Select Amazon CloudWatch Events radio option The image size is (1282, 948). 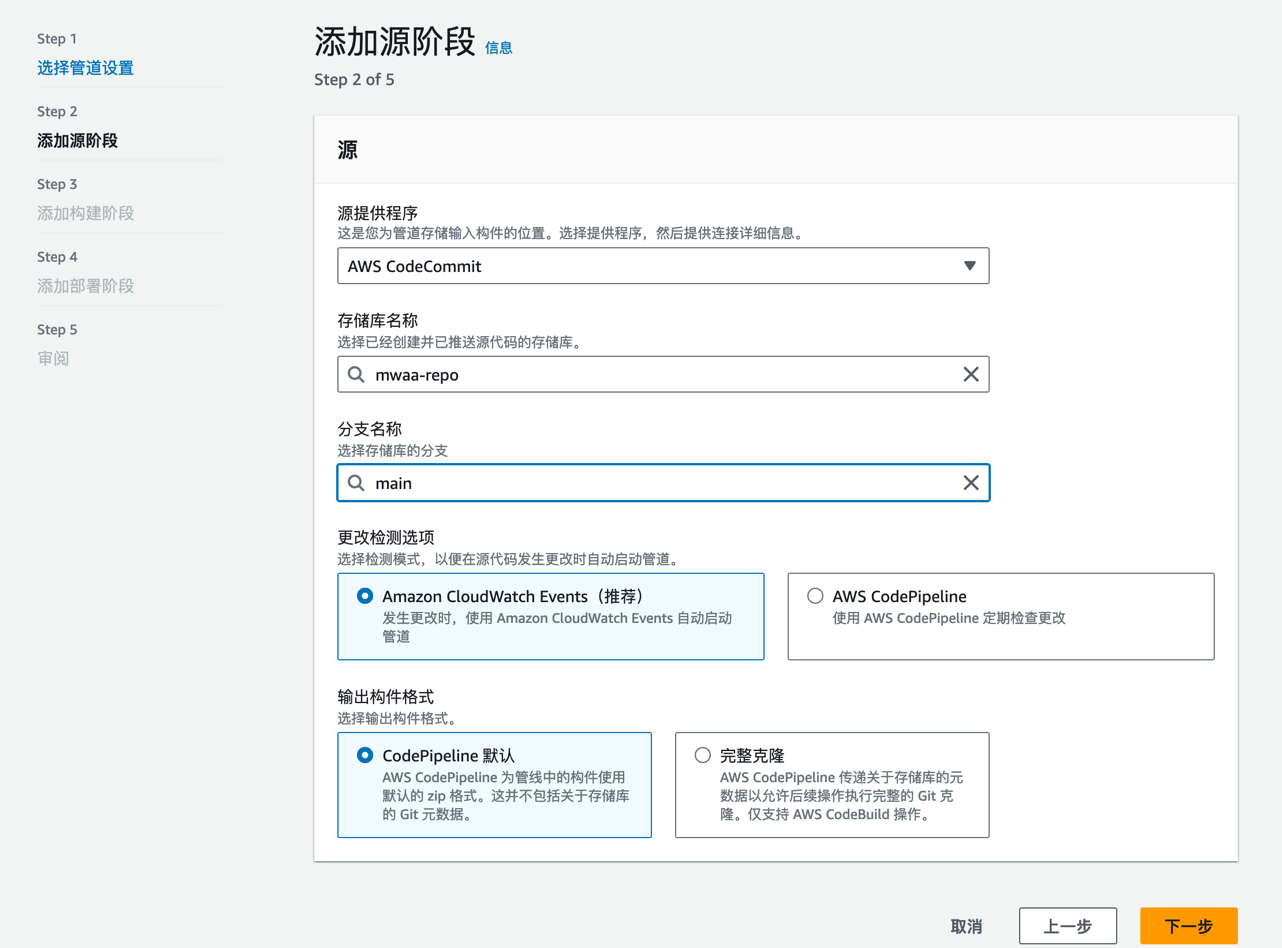[x=365, y=596]
